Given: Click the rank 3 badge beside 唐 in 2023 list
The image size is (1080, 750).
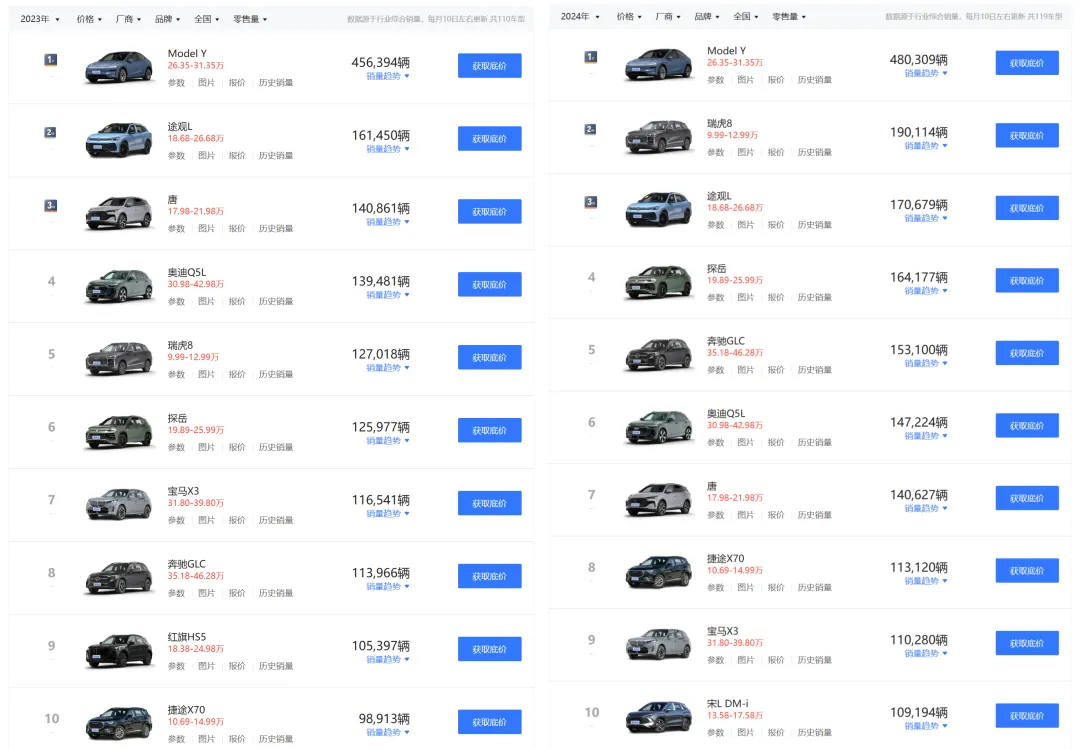Looking at the screenshot, I should pyautogui.click(x=51, y=206).
